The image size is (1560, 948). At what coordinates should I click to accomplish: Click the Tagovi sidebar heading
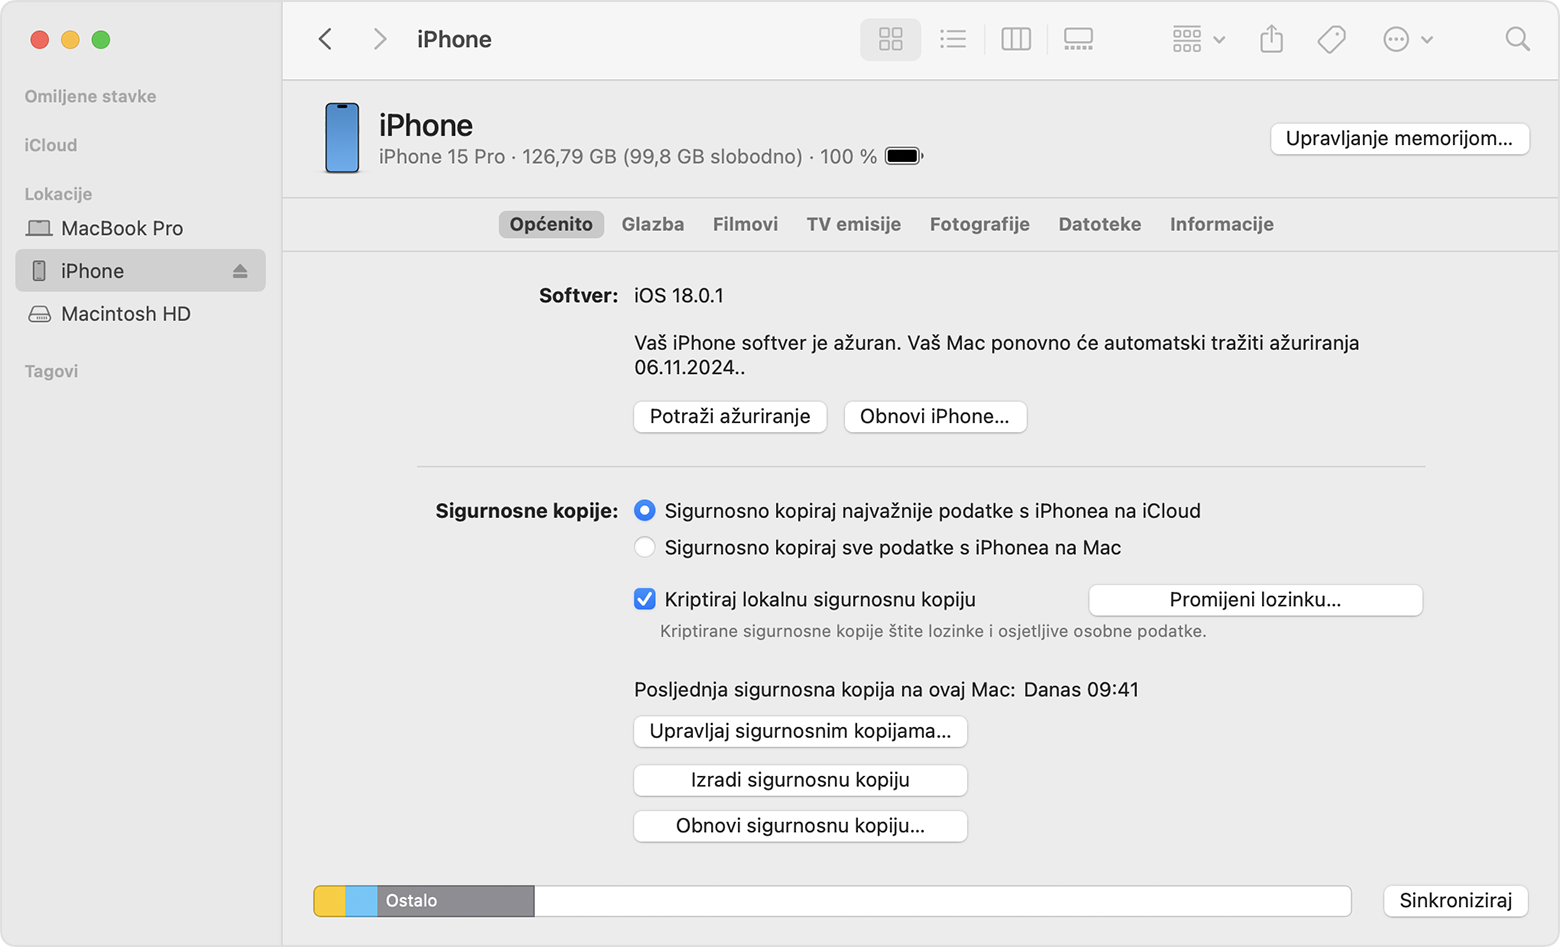click(x=51, y=371)
